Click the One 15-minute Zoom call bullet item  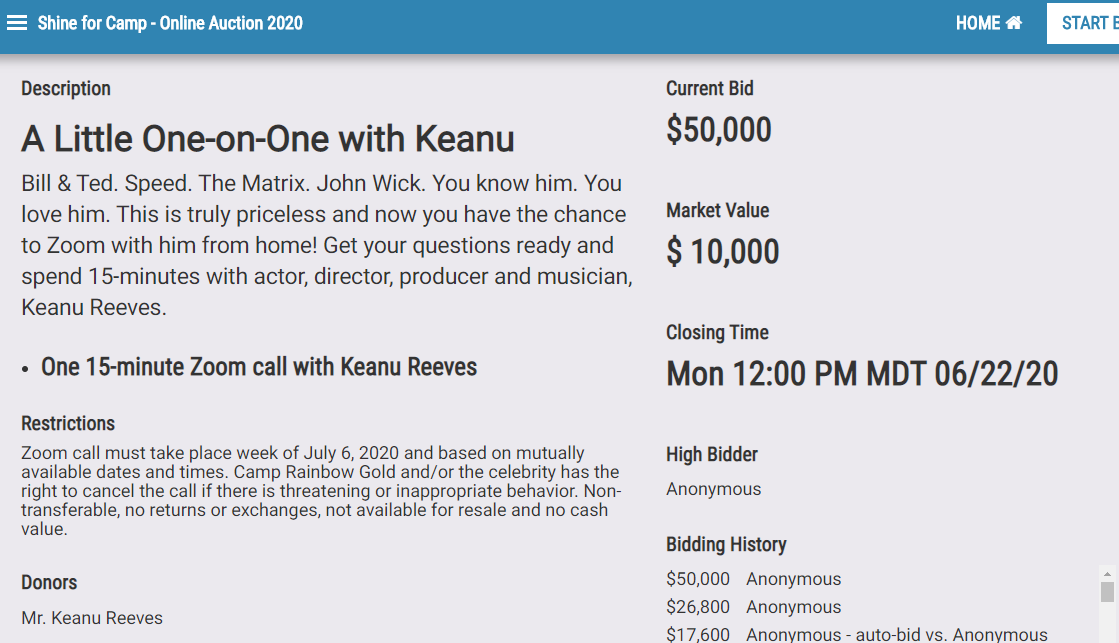click(258, 367)
